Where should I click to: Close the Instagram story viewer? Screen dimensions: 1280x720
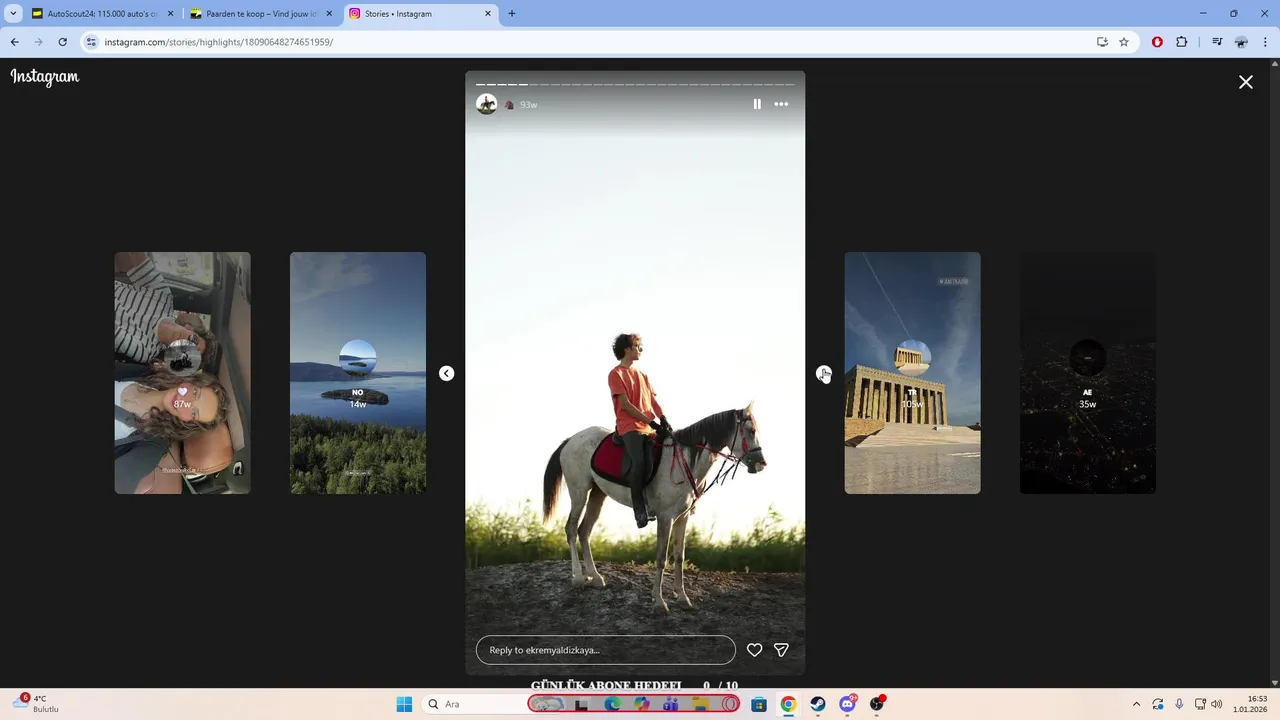pos(1246,82)
